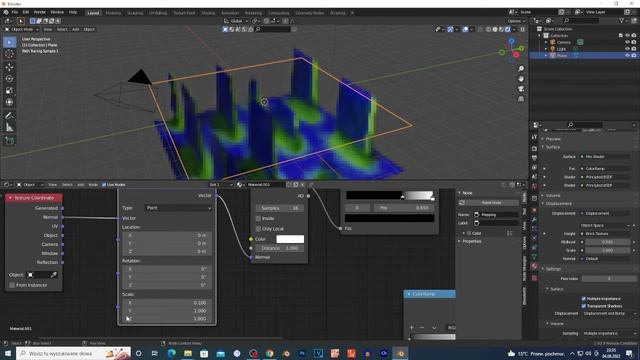Viewport: 640px width, 360px height.
Task: Collapse the Displacement panel
Action: click(x=557, y=204)
